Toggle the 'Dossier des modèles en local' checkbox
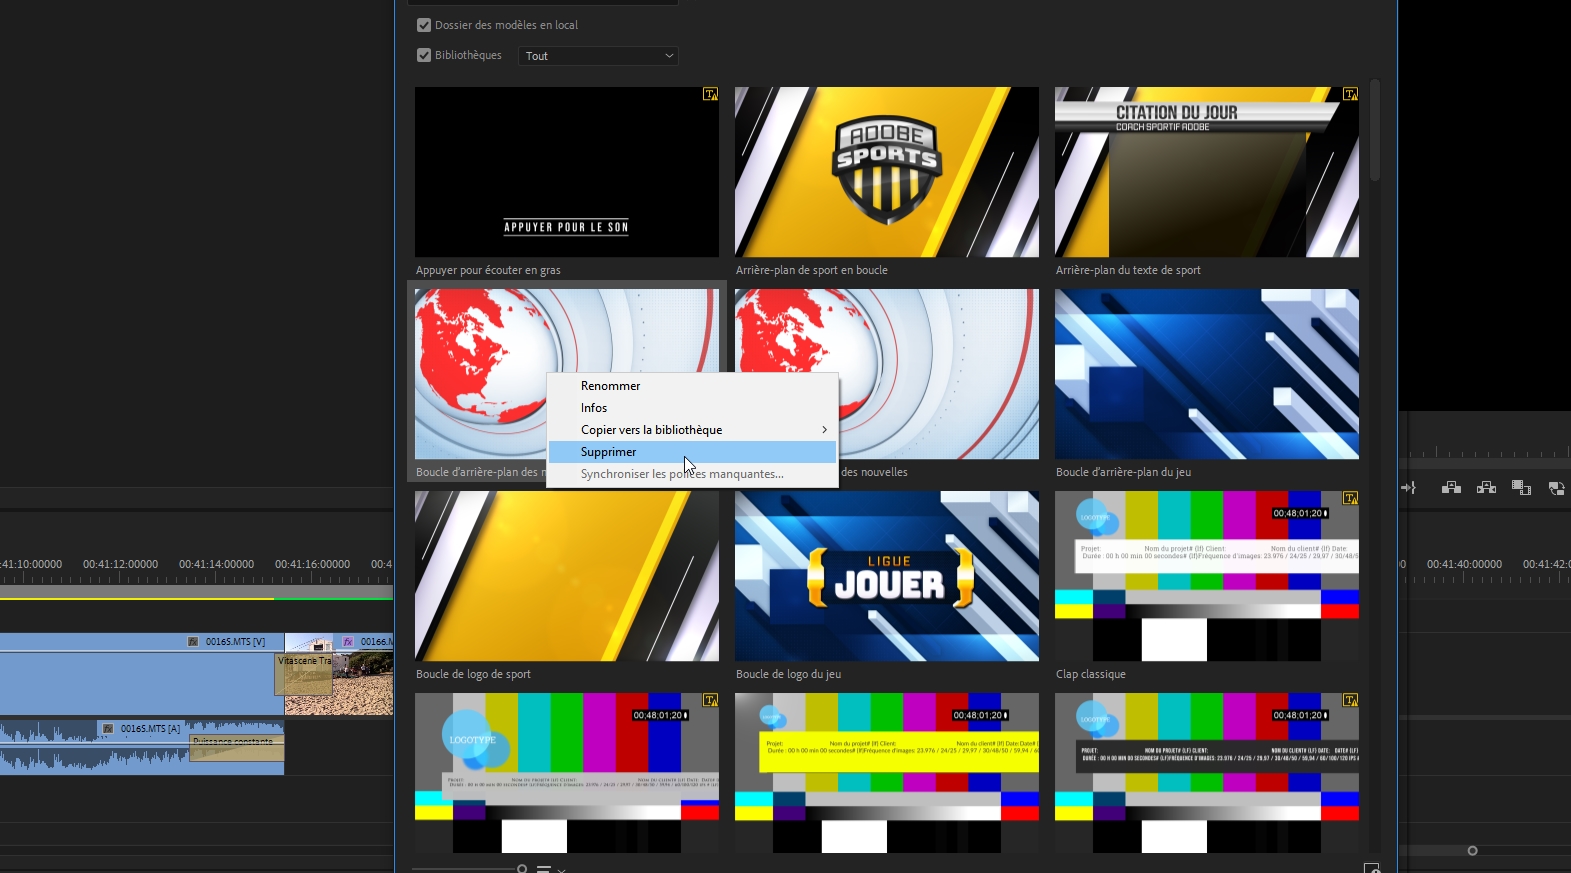 pos(424,25)
